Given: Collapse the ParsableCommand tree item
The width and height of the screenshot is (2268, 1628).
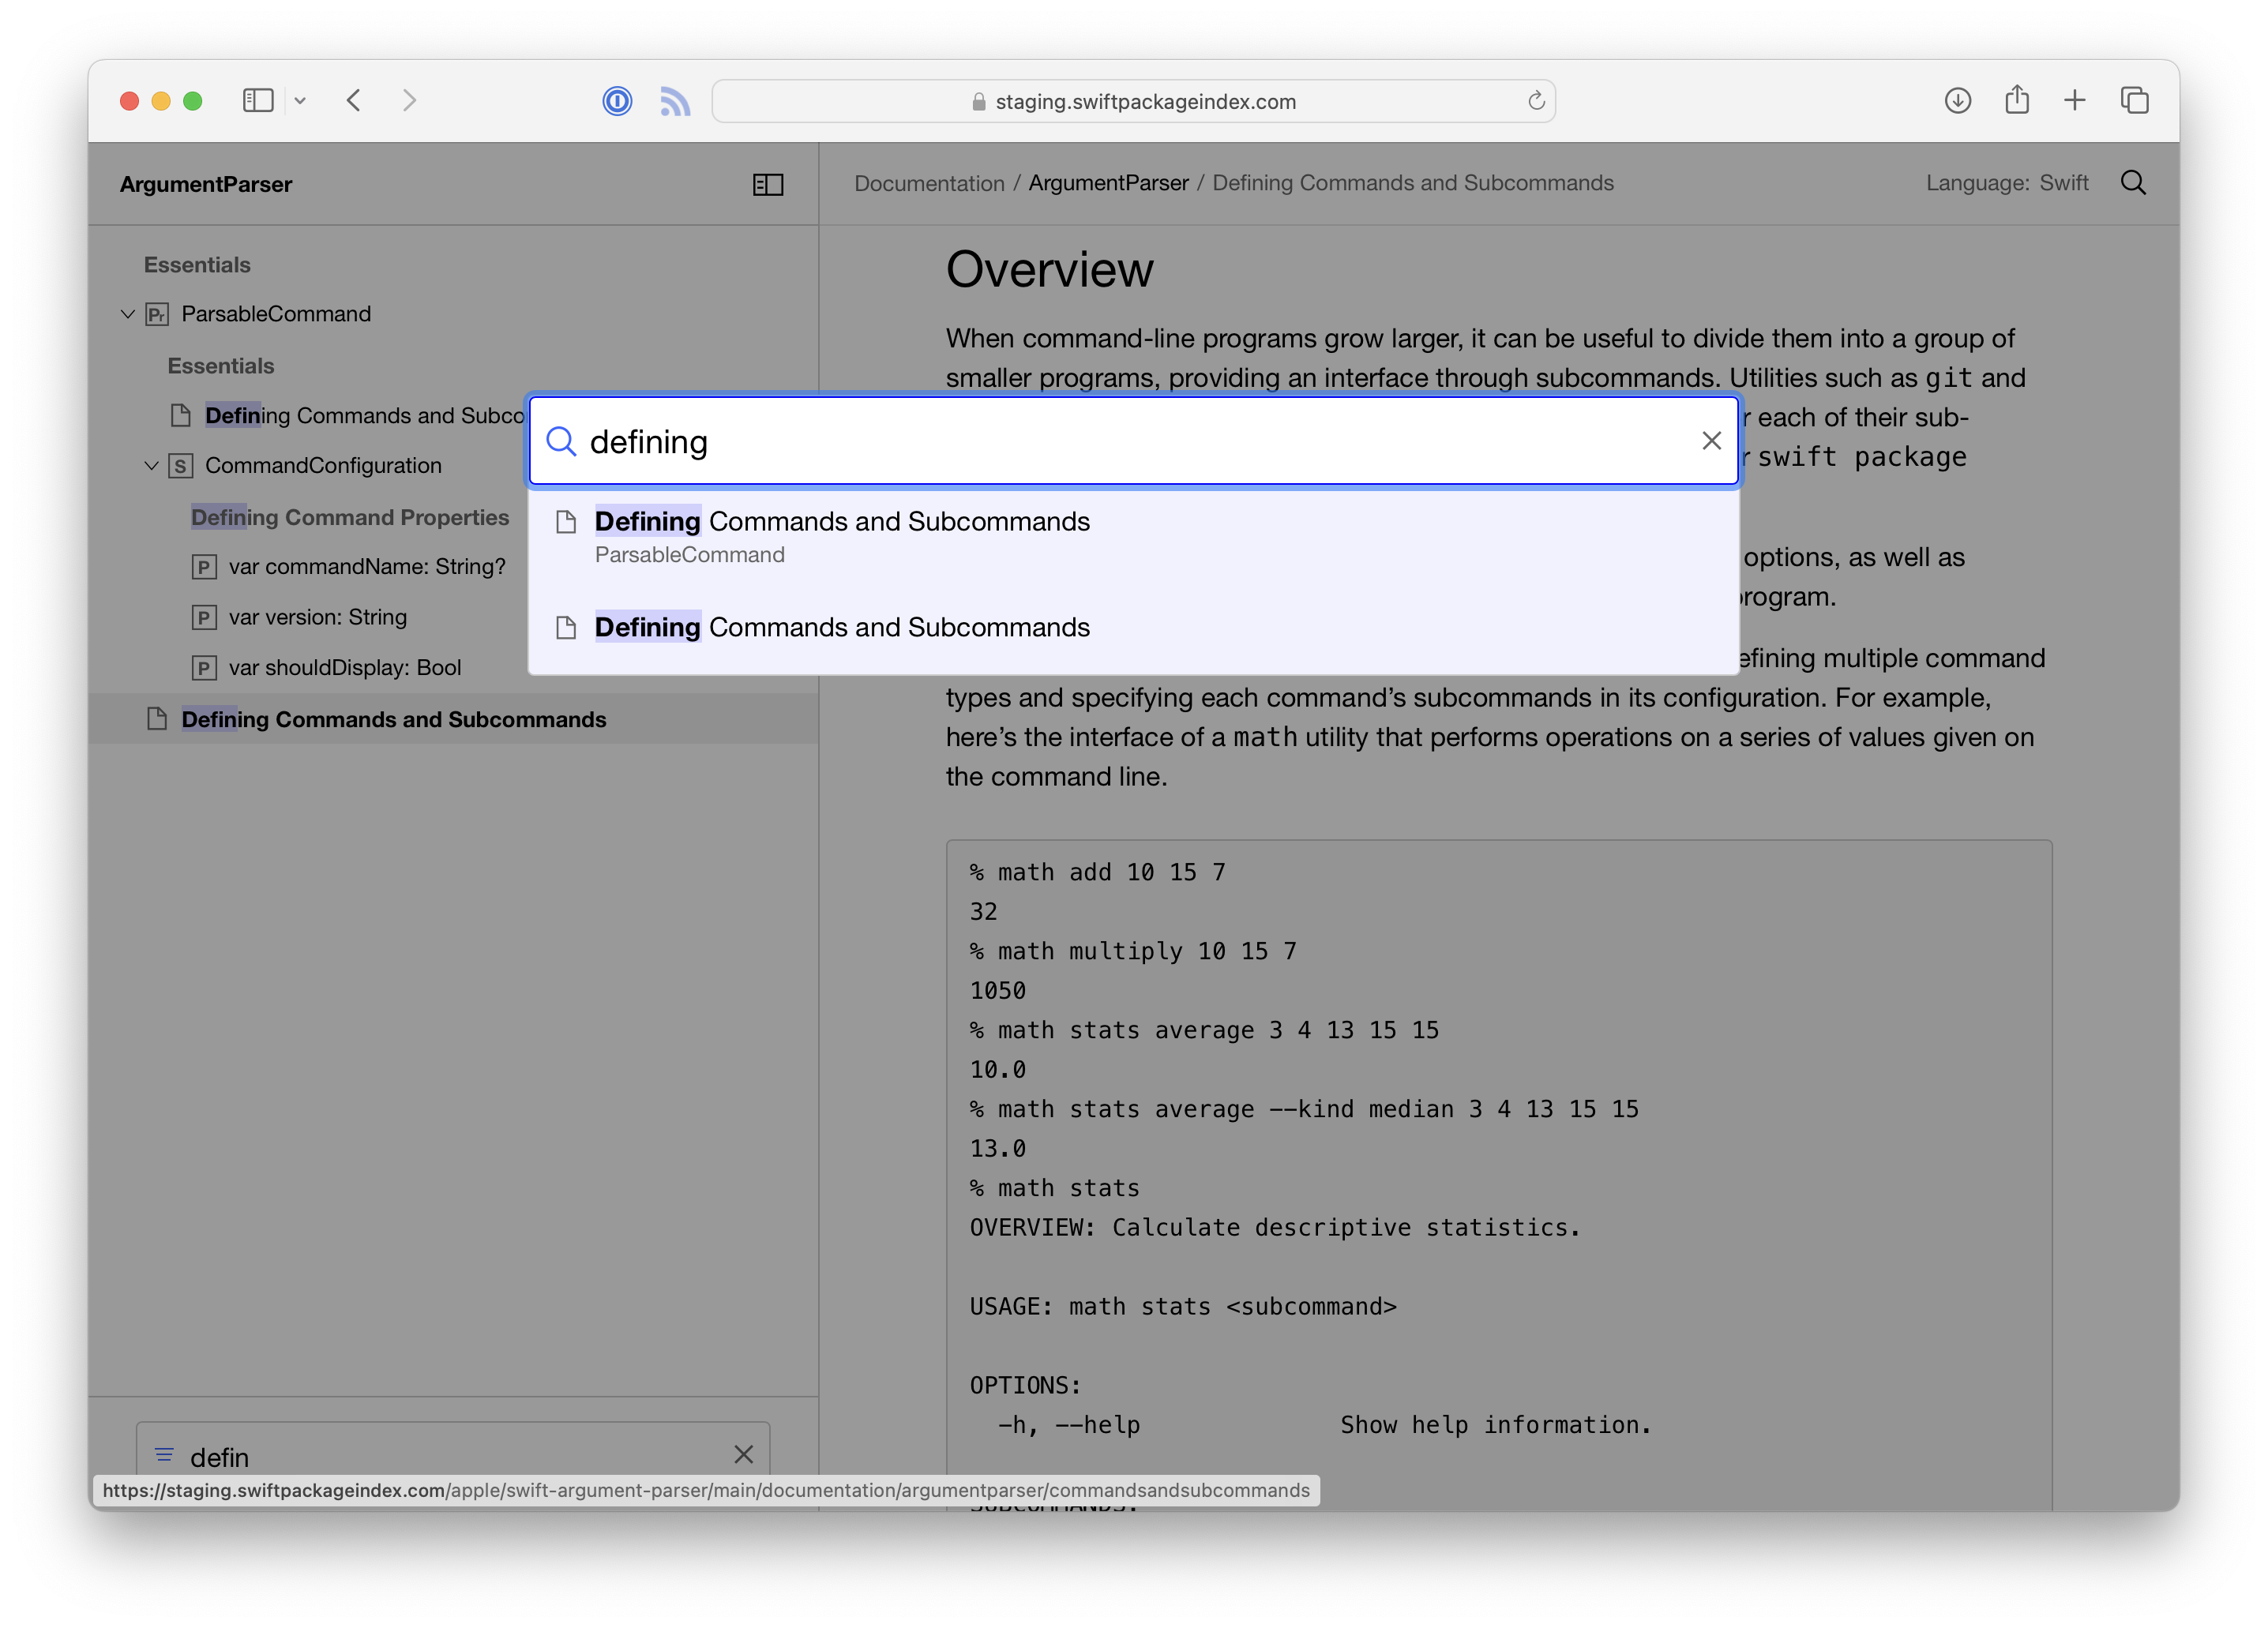Looking at the screenshot, I should tap(128, 314).
